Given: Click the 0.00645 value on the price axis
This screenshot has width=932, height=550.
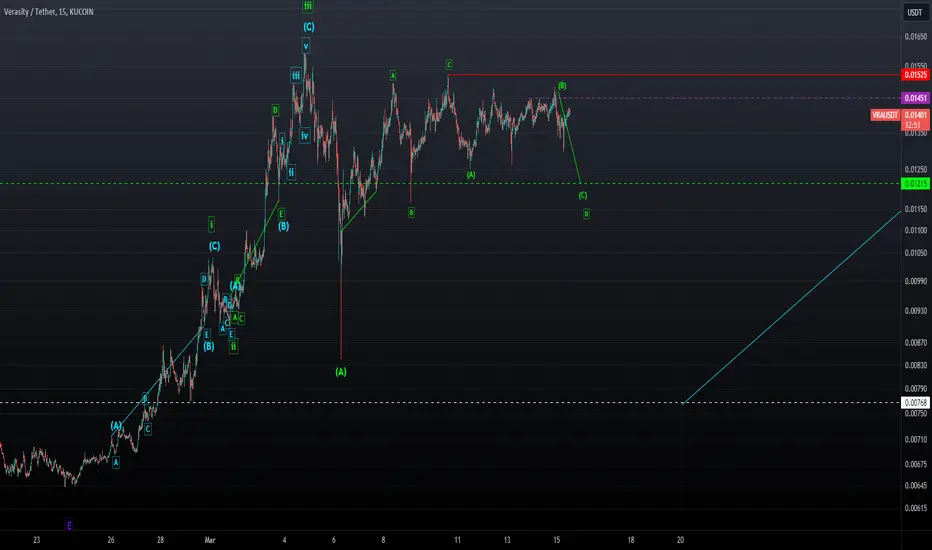Looking at the screenshot, I should pyautogui.click(x=915, y=486).
